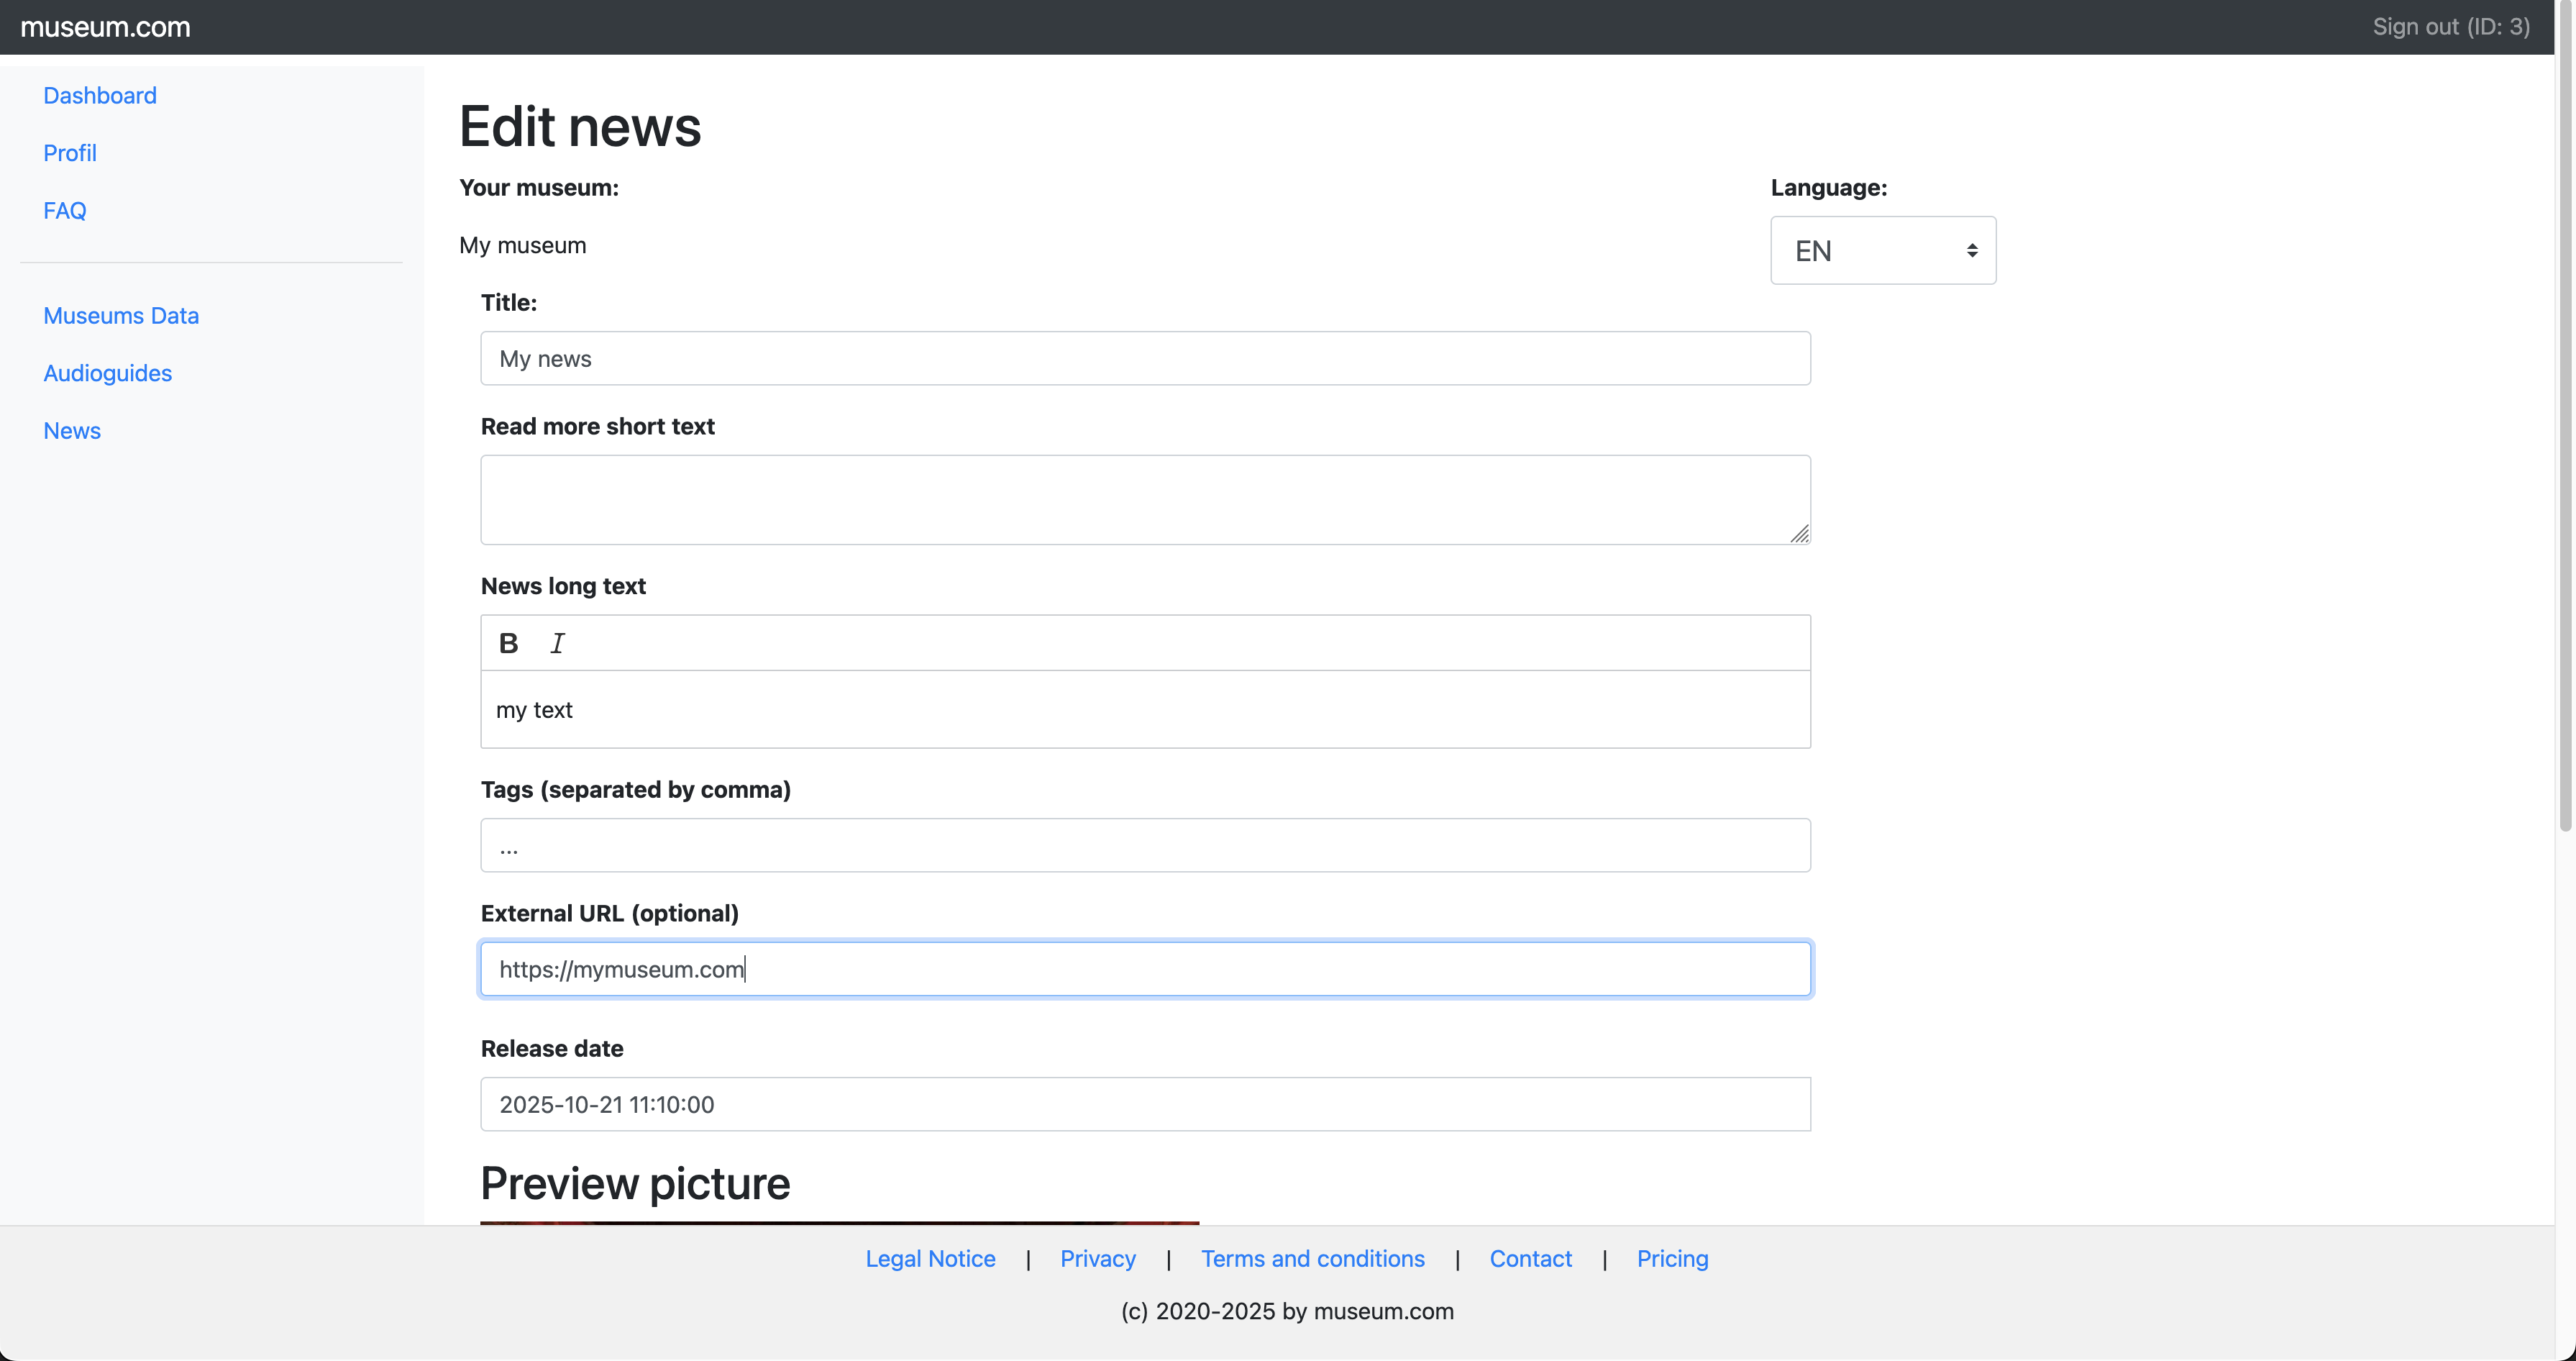This screenshot has width=2576, height=1361.
Task: Toggle italic formatting in news editor
Action: click(557, 643)
